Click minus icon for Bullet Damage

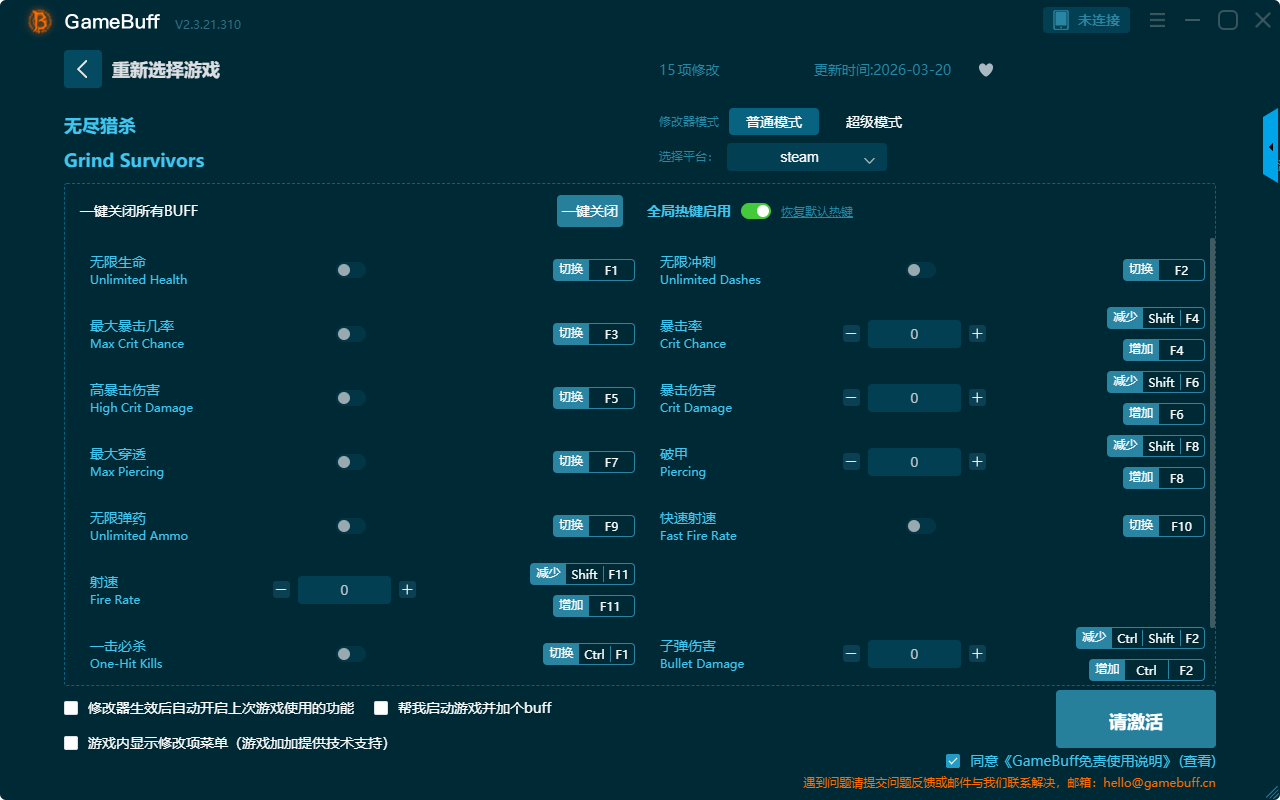[851, 654]
